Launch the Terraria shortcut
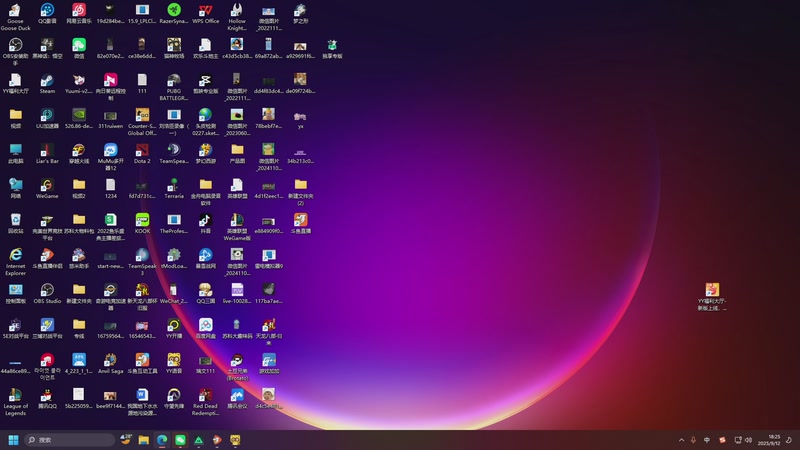800x450 pixels. tap(174, 189)
